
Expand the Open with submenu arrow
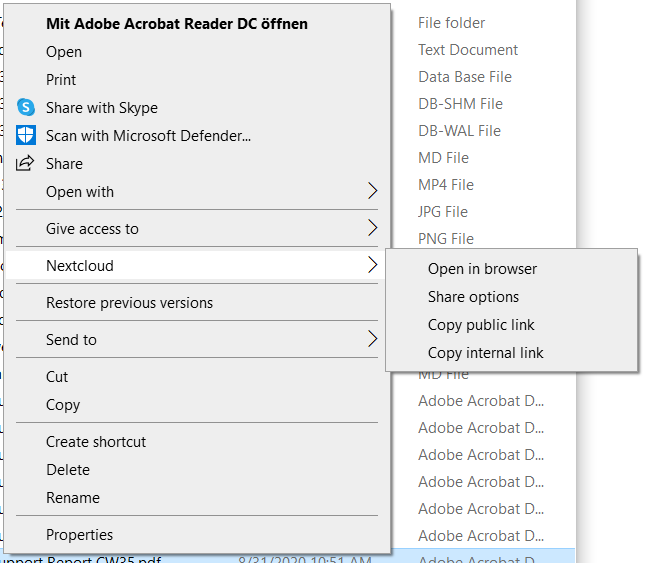click(x=372, y=192)
